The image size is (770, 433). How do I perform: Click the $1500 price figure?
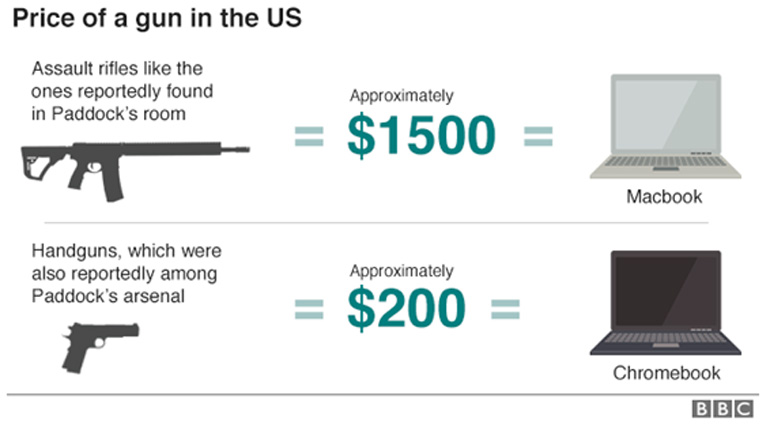pos(421,136)
